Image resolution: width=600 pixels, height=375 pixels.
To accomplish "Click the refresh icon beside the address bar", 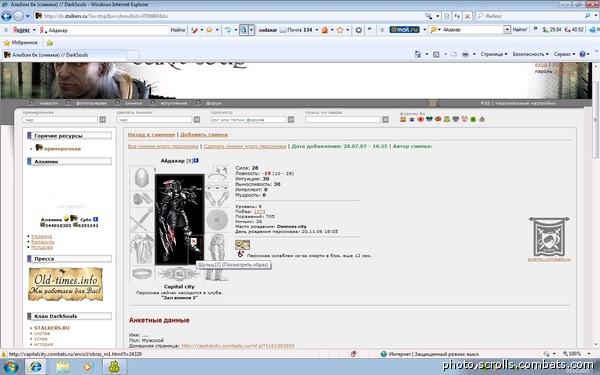I will 457,16.
